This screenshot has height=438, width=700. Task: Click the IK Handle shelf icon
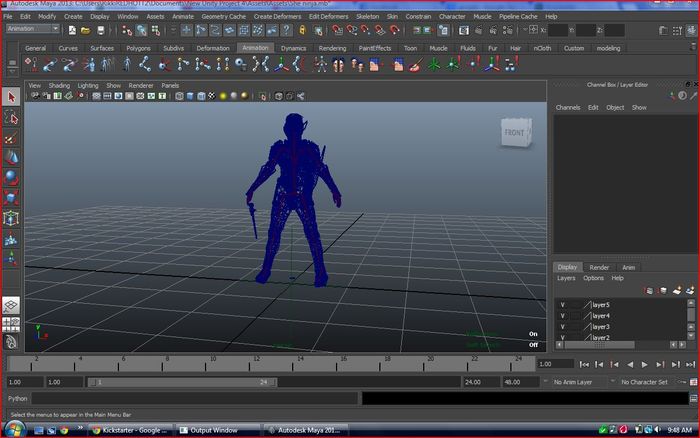click(163, 65)
